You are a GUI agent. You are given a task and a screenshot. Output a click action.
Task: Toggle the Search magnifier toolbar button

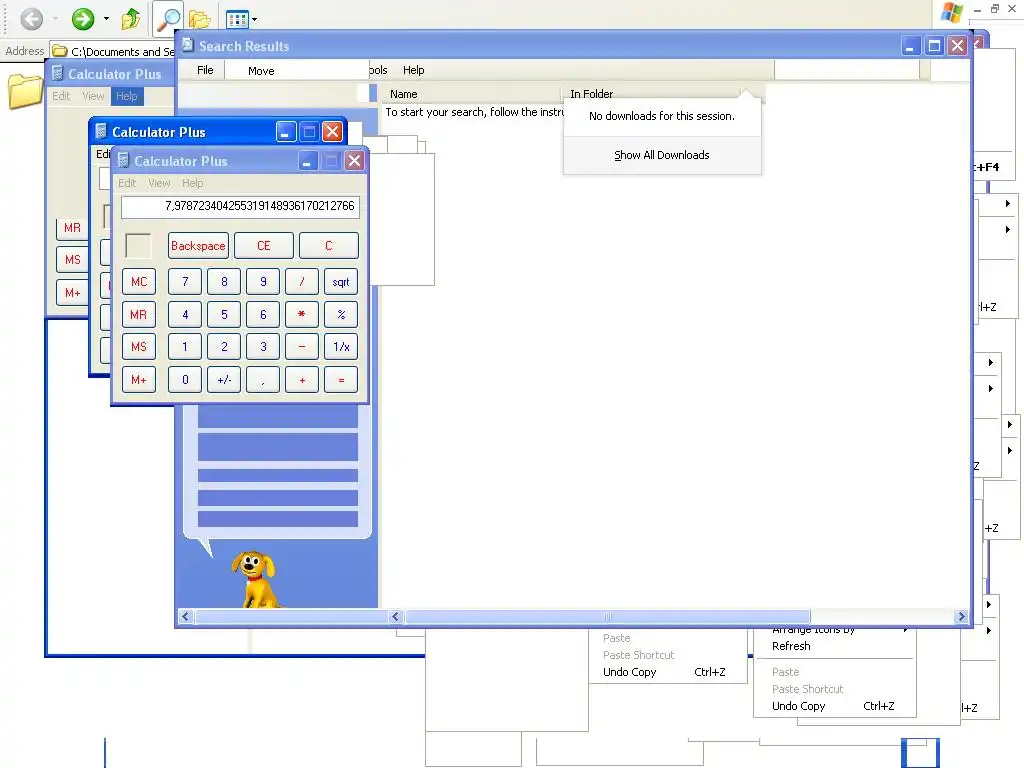(168, 19)
